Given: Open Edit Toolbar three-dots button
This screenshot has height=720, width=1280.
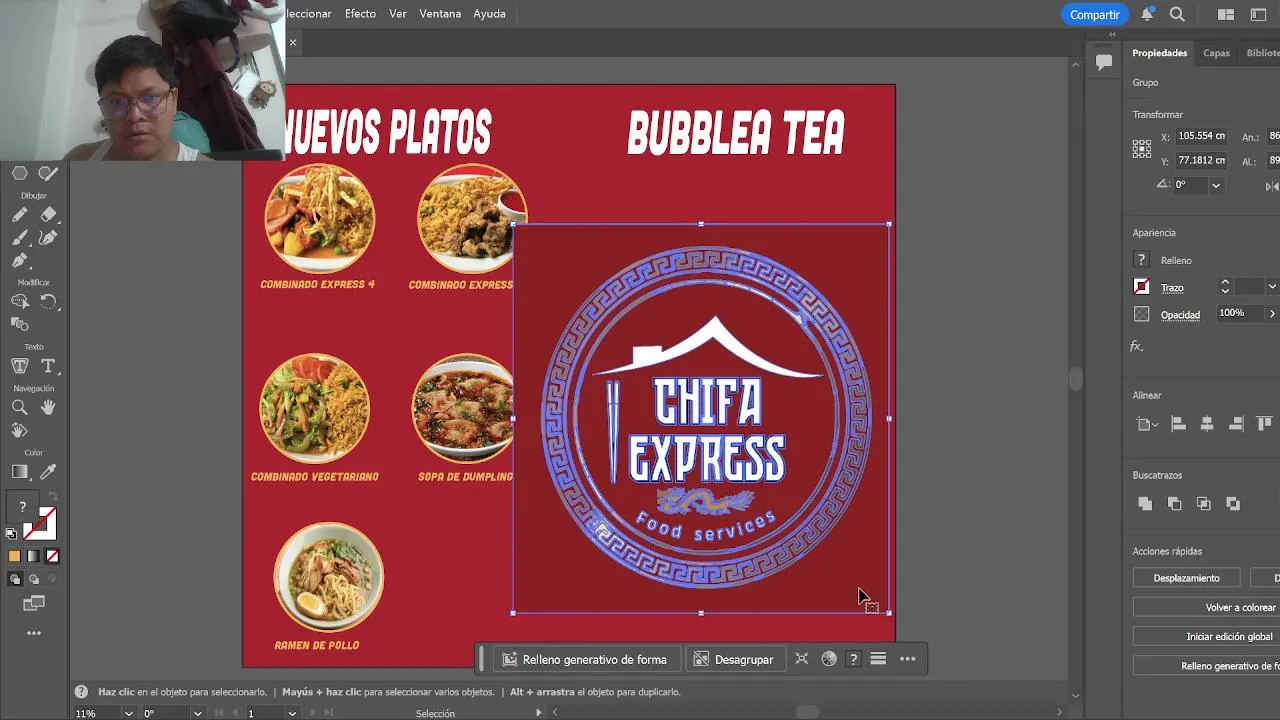Looking at the screenshot, I should [34, 633].
